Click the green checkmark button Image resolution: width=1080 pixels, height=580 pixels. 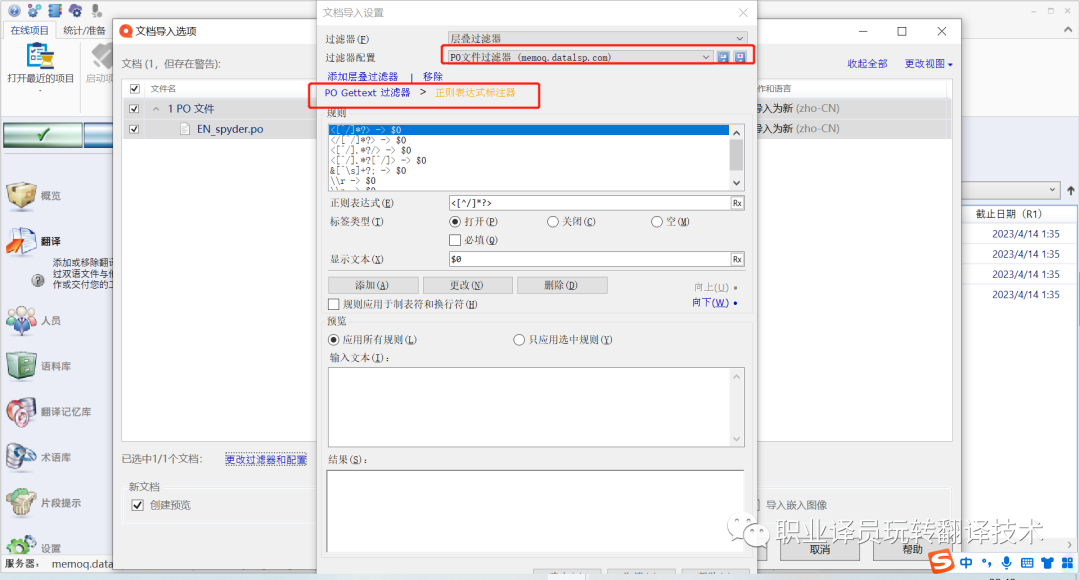[43, 135]
